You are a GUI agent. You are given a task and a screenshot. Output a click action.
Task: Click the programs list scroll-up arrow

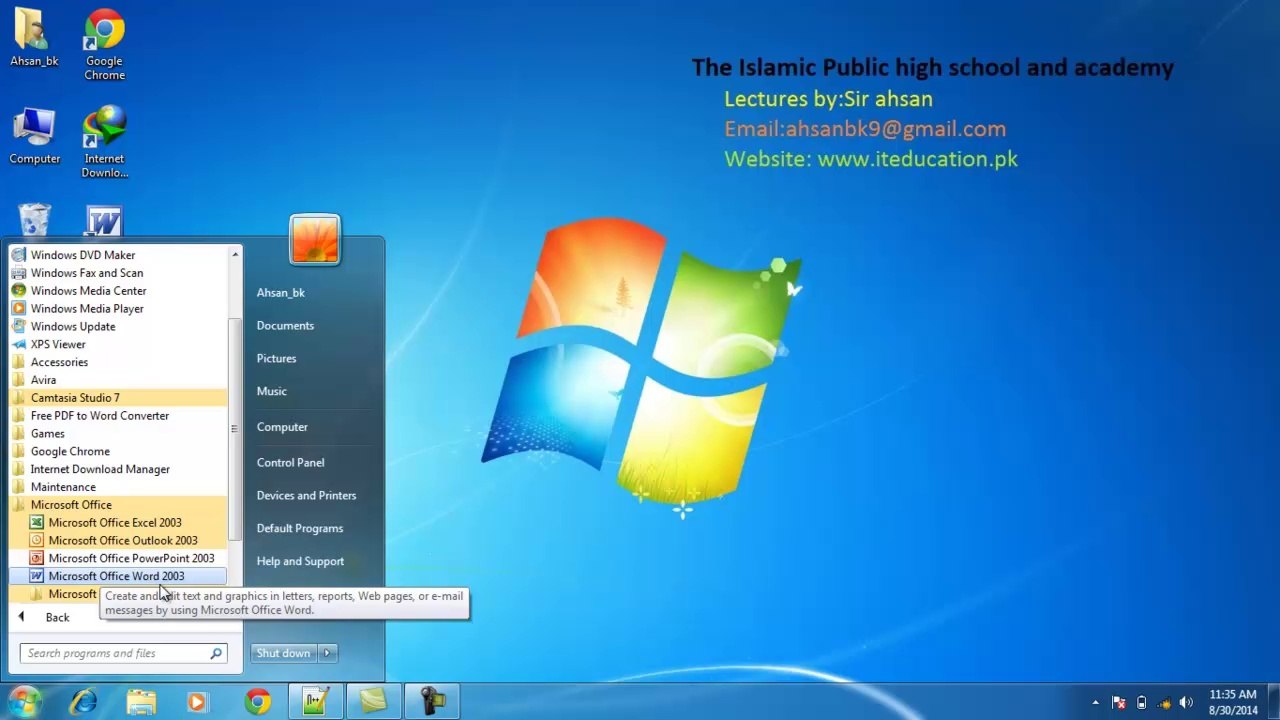point(235,254)
